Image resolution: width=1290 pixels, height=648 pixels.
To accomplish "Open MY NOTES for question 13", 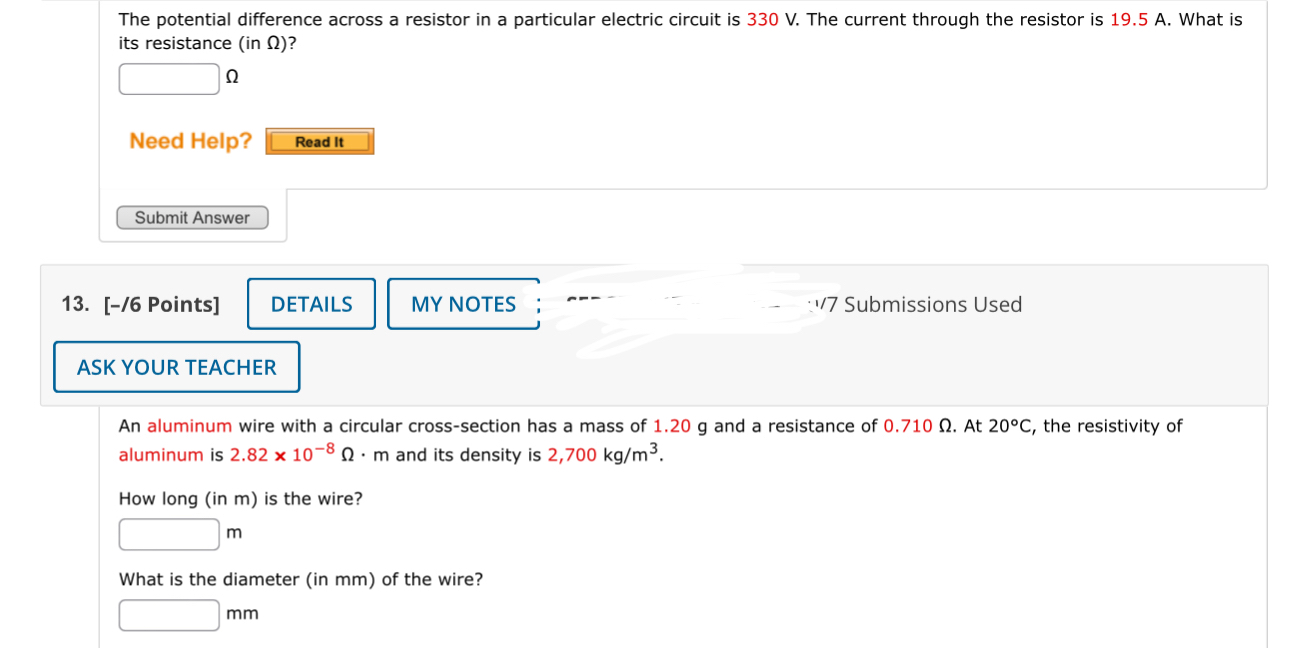I will tap(463, 303).
